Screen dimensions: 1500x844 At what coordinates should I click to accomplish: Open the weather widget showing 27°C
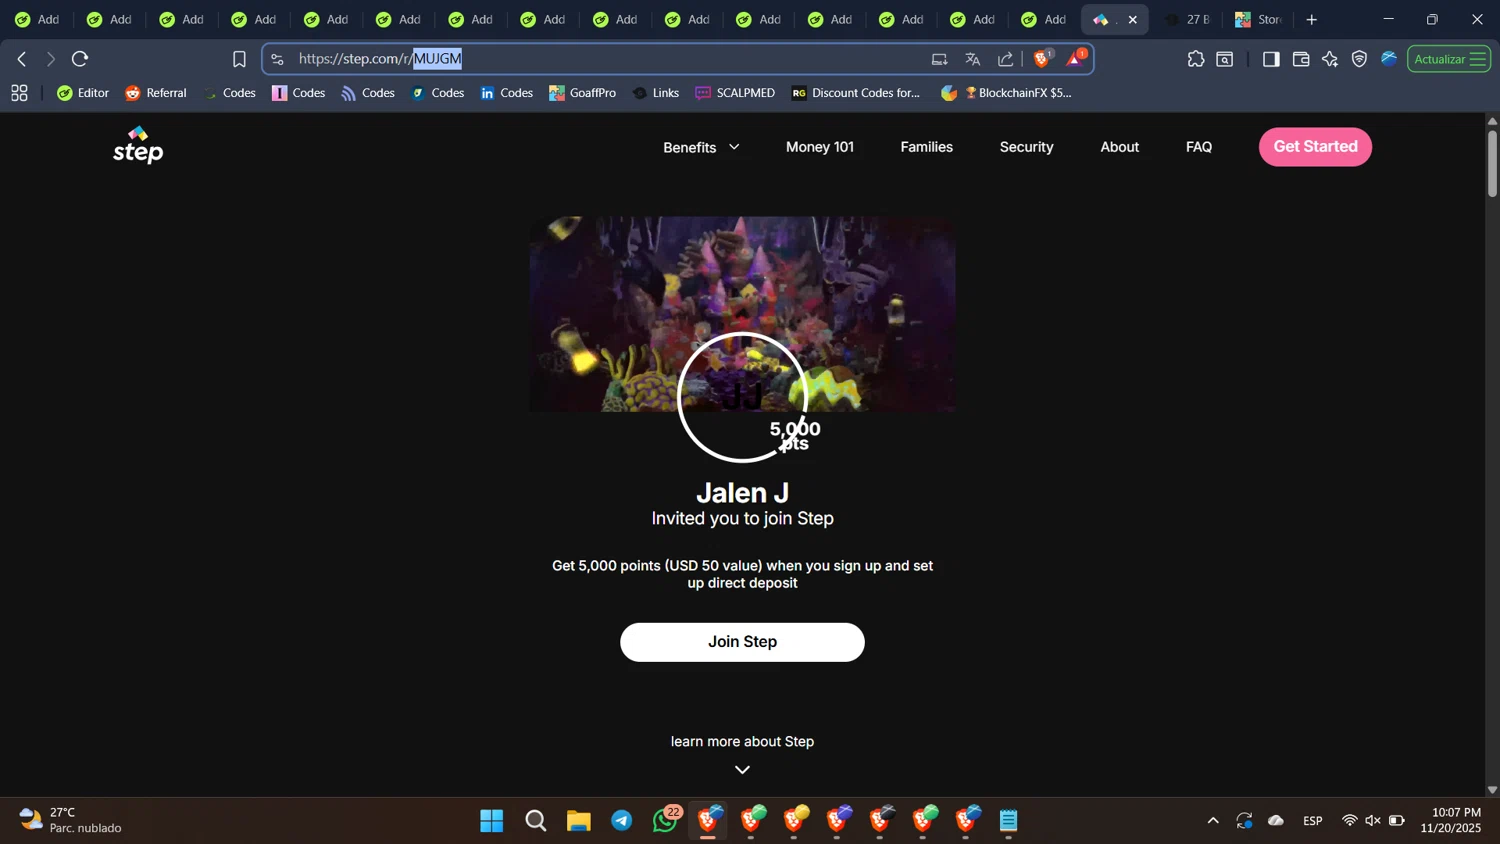[x=70, y=820]
